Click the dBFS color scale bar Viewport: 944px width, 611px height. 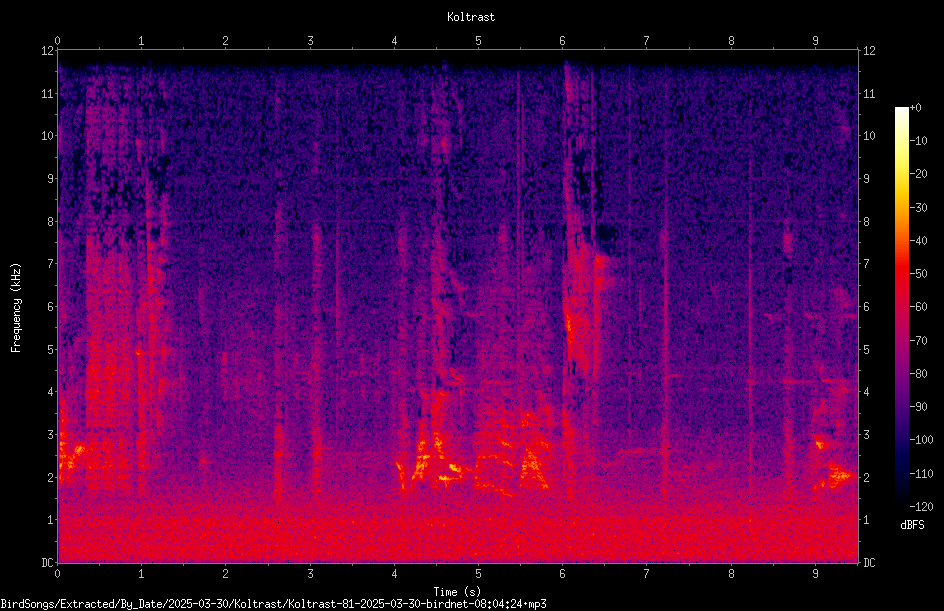click(x=902, y=306)
